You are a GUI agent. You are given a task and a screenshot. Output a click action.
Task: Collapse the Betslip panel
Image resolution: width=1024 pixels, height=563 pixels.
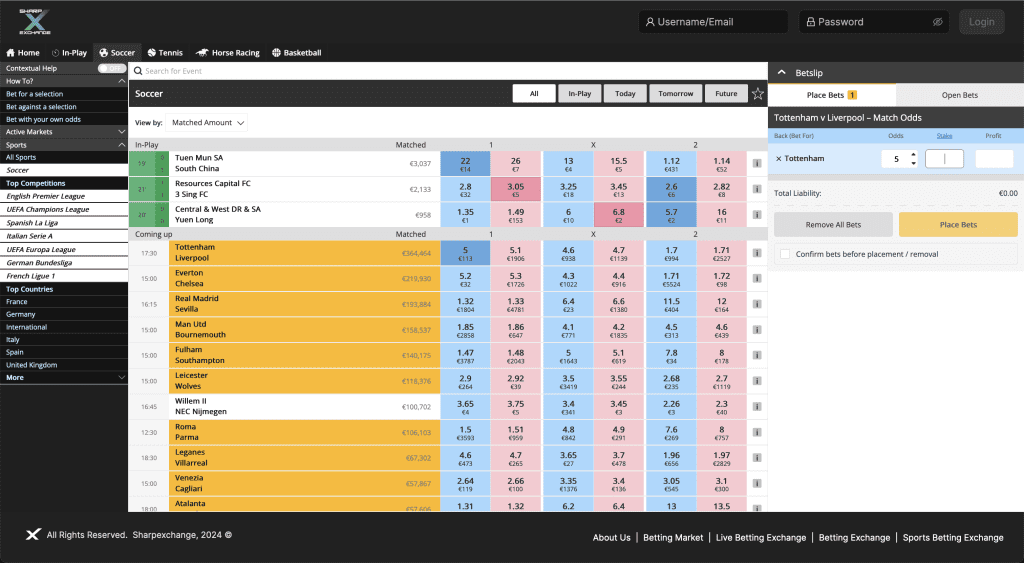click(782, 73)
